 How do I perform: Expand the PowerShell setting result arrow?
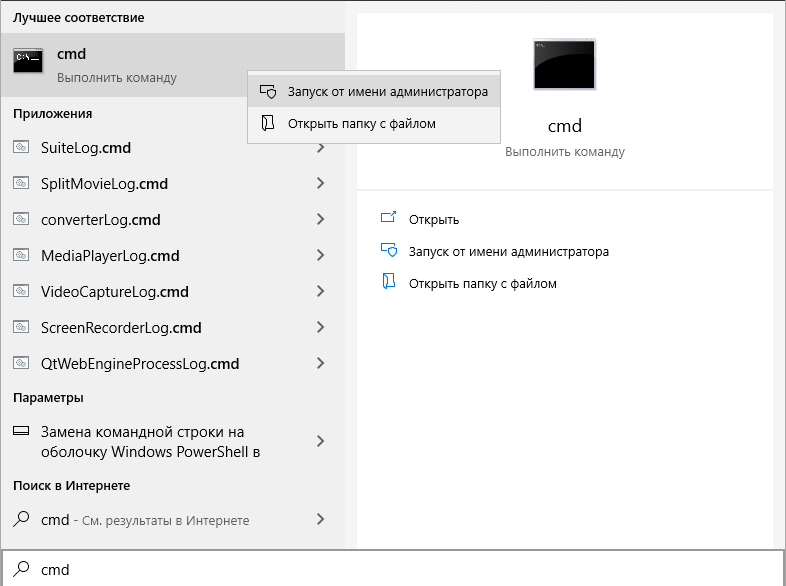[320, 441]
